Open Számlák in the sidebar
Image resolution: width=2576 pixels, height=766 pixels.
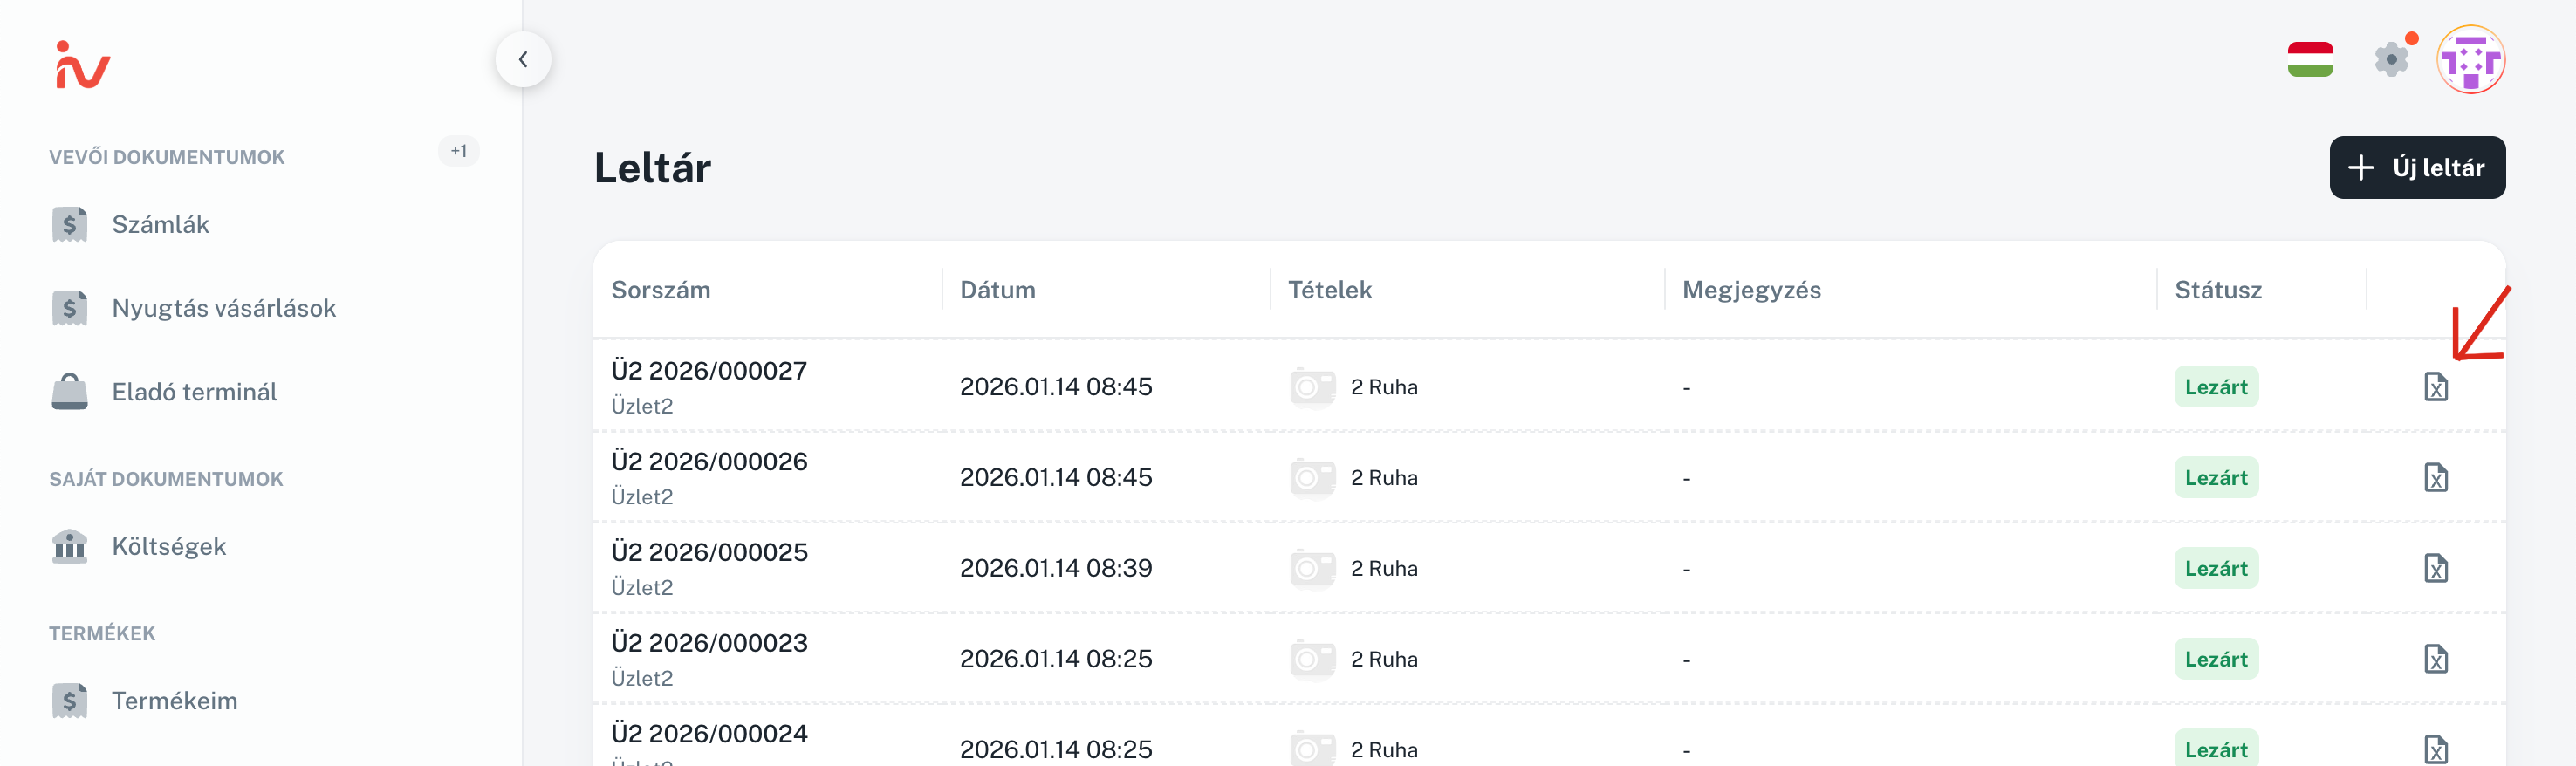pyautogui.click(x=160, y=225)
